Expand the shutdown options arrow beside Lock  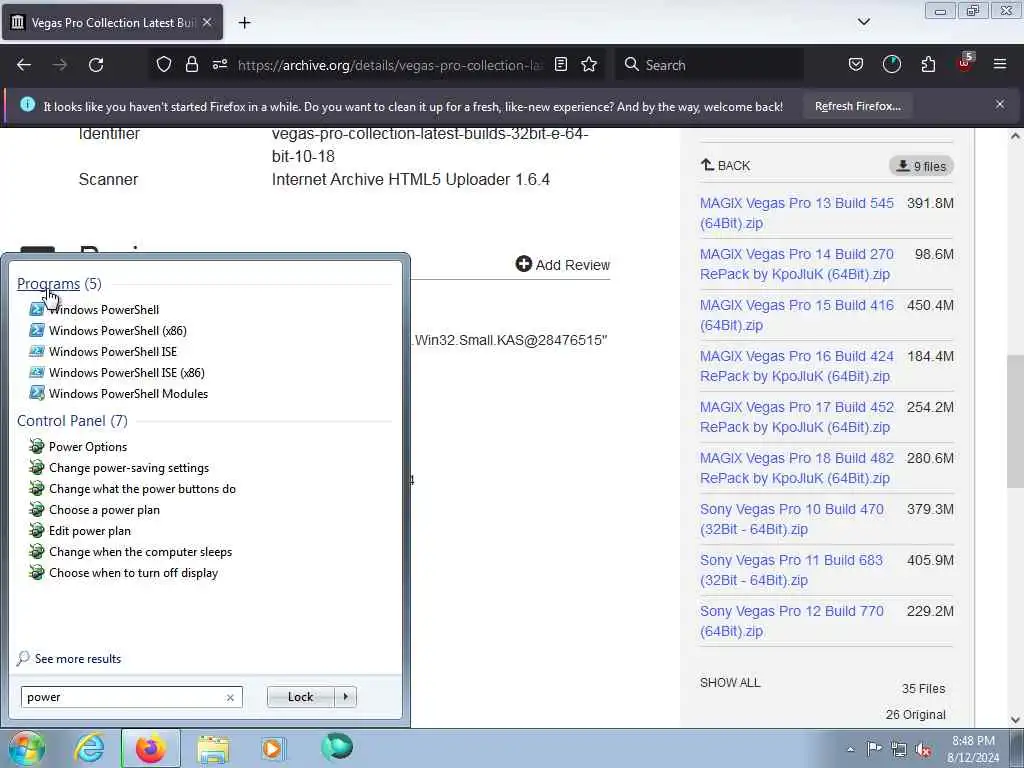(x=345, y=697)
